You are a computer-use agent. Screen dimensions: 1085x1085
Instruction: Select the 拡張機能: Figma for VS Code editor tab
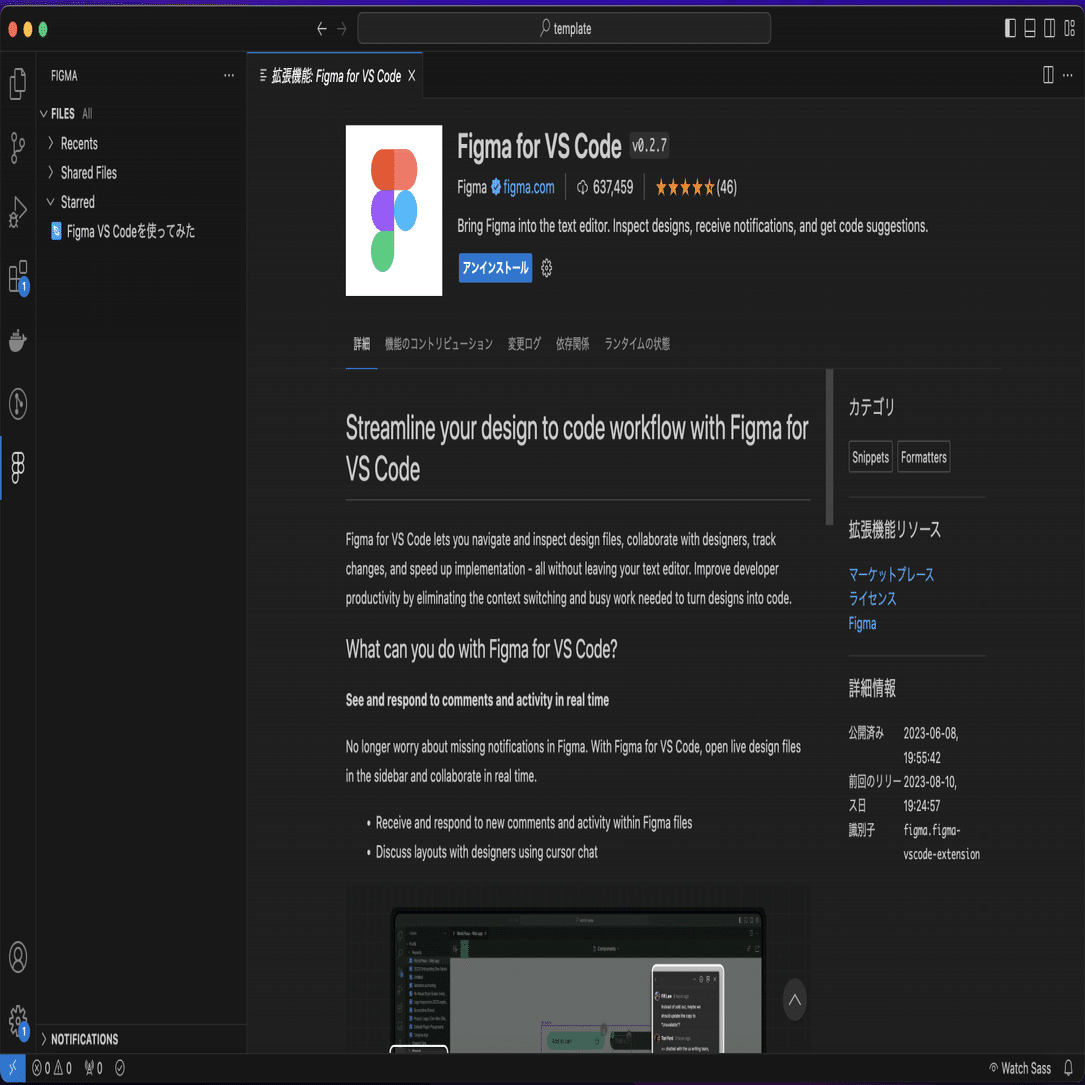[335, 75]
